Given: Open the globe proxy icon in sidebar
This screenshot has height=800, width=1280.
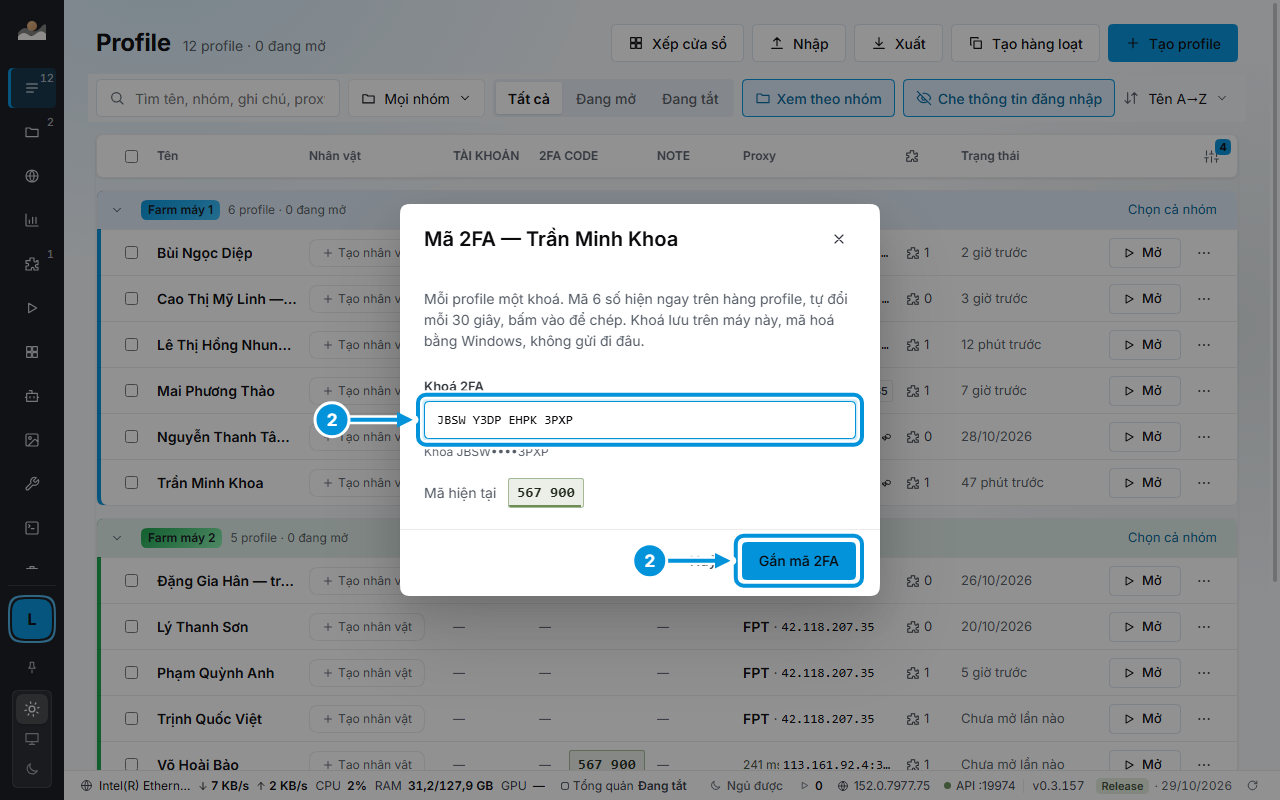Looking at the screenshot, I should [x=32, y=176].
